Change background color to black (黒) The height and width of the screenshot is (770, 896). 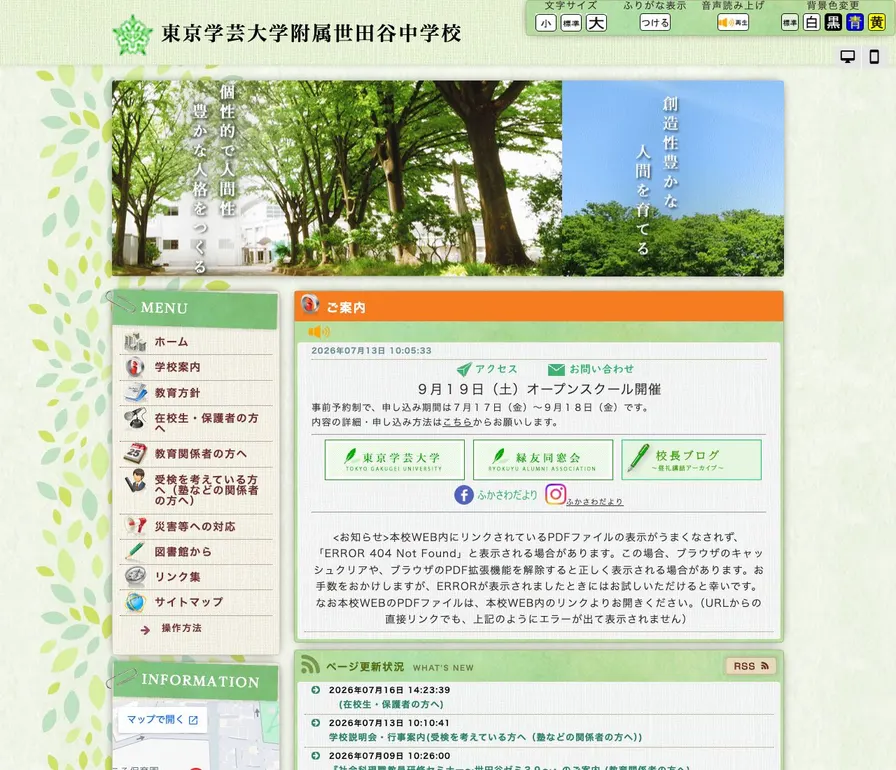tap(833, 23)
